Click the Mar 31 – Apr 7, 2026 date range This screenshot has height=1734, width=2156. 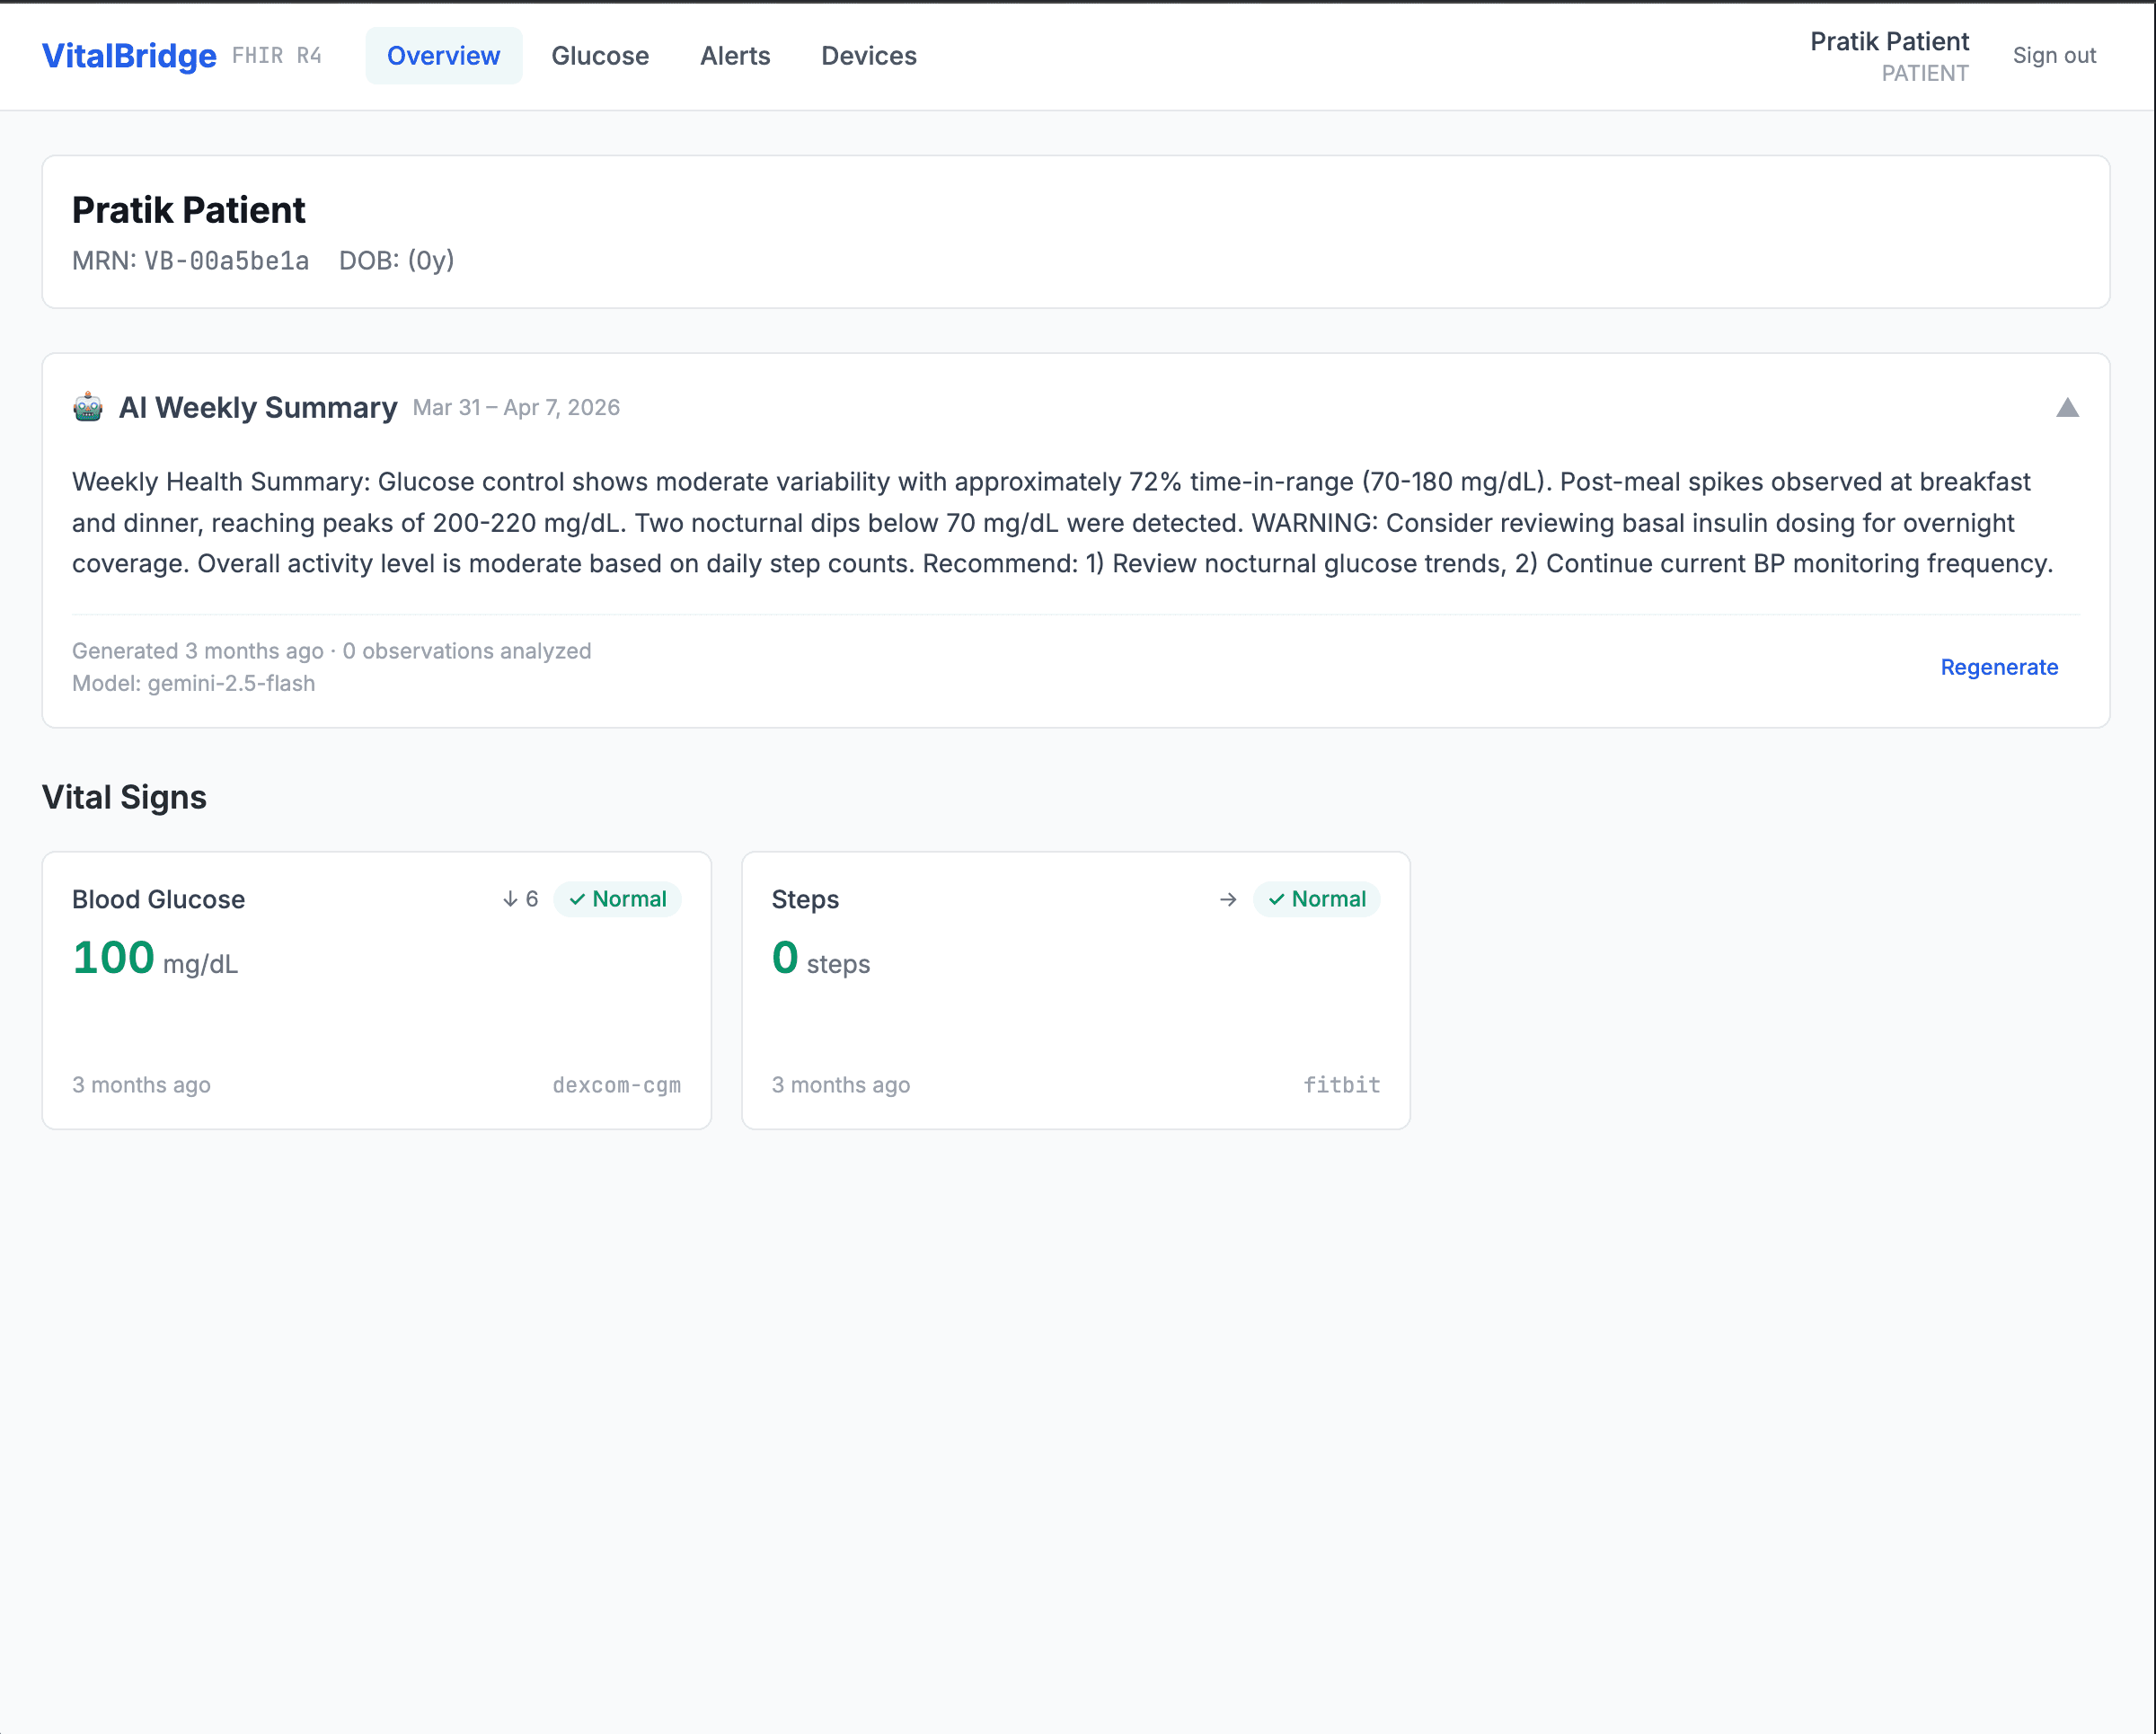(516, 408)
